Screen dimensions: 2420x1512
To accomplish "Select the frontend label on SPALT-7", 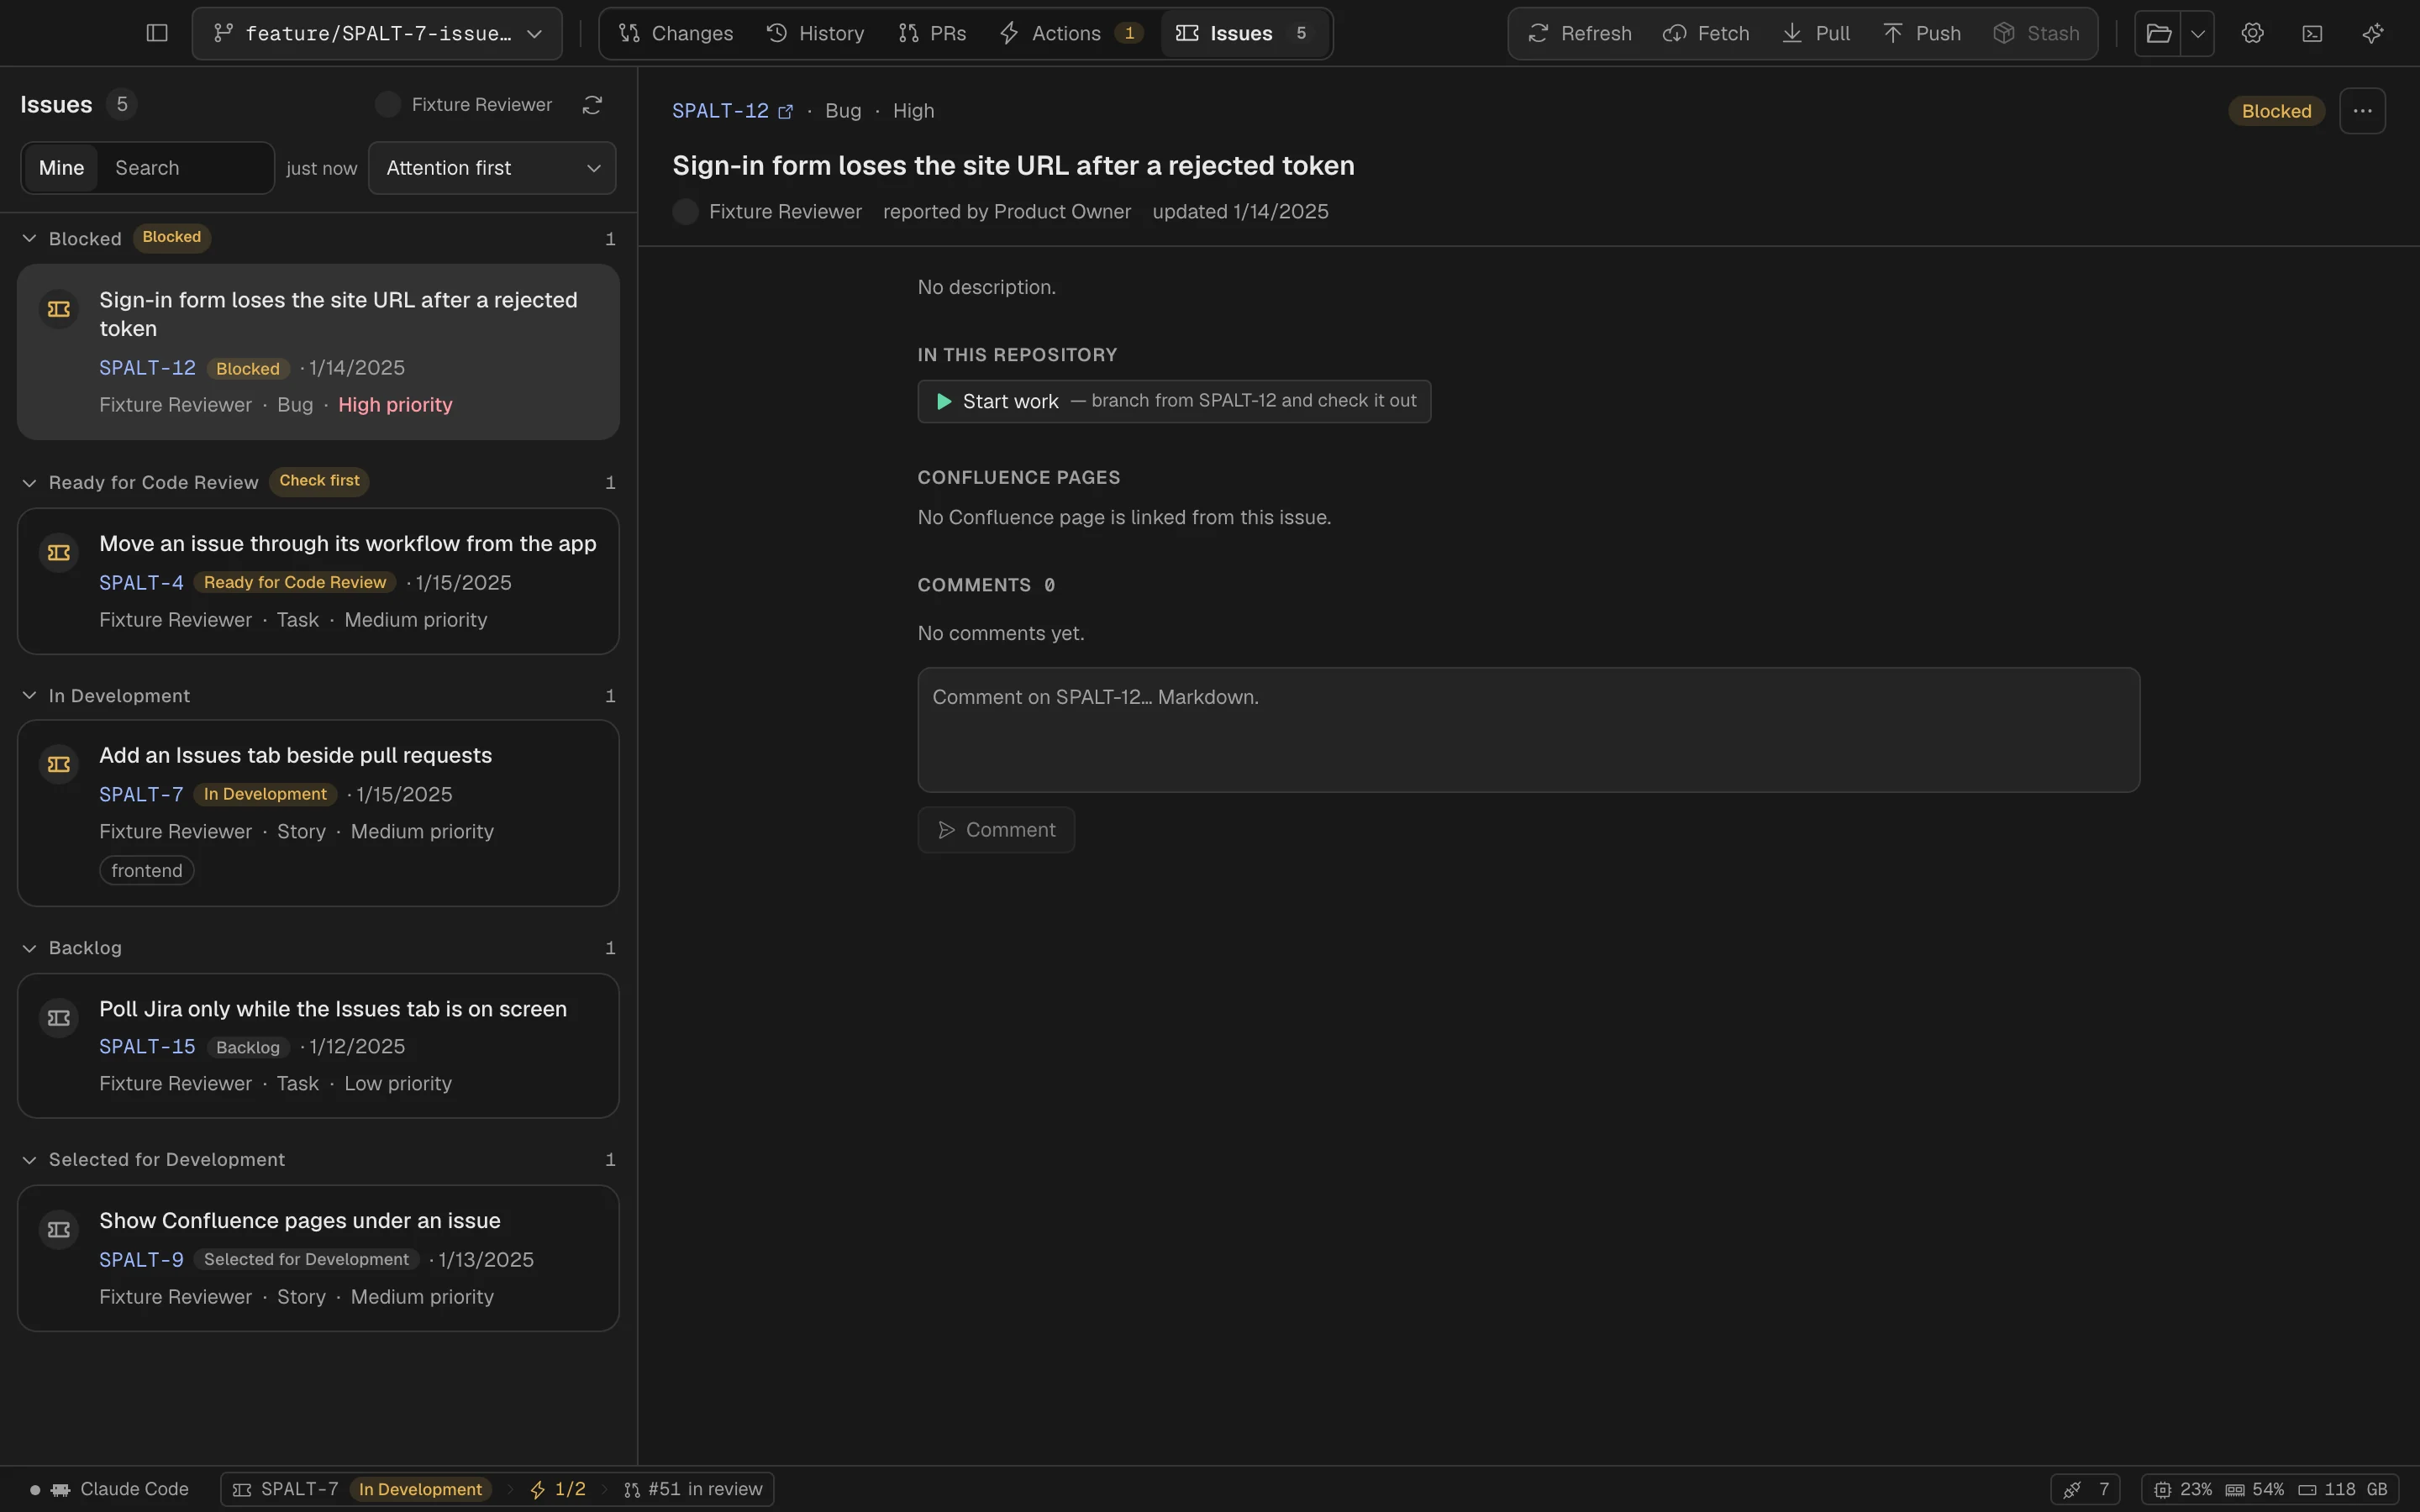I will click(146, 871).
